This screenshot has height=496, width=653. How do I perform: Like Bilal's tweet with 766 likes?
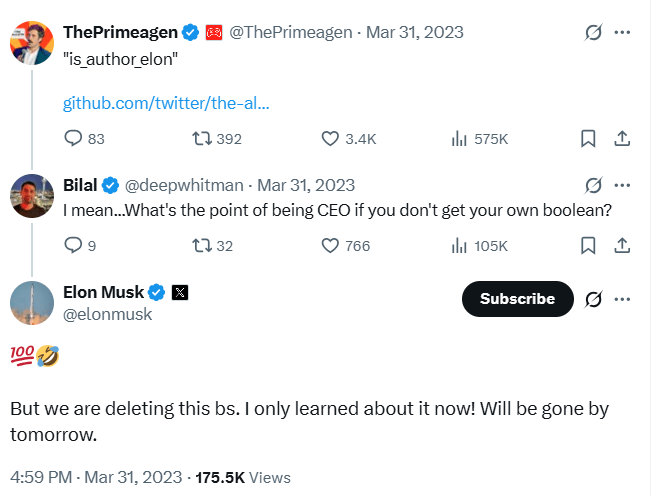click(x=331, y=245)
